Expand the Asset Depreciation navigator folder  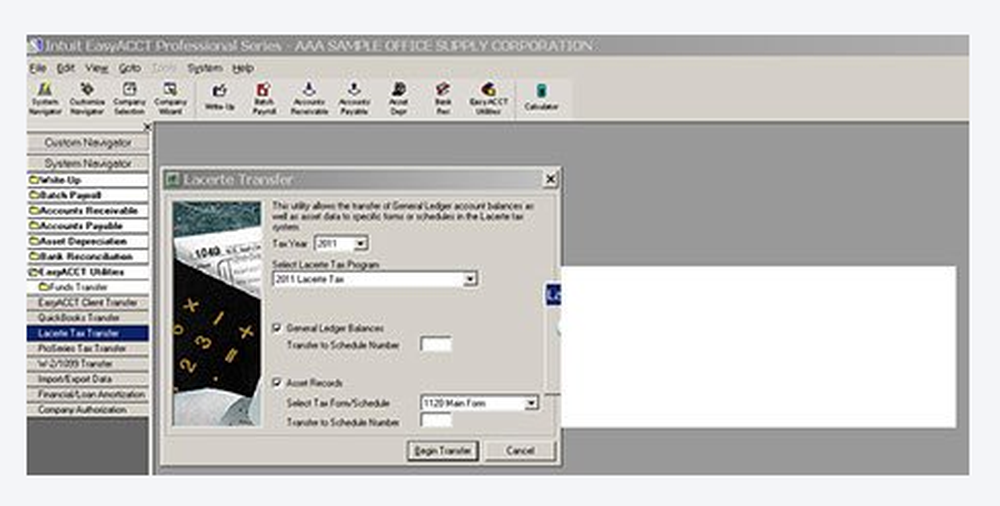tap(87, 241)
